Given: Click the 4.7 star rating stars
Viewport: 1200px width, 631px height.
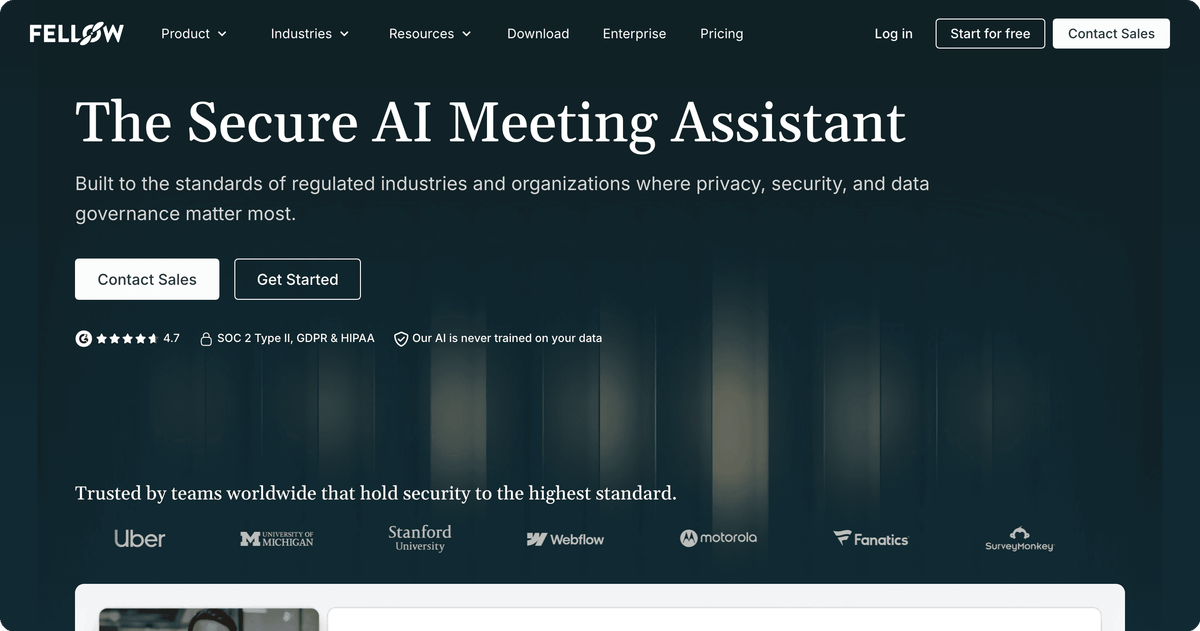Looking at the screenshot, I should click(127, 338).
